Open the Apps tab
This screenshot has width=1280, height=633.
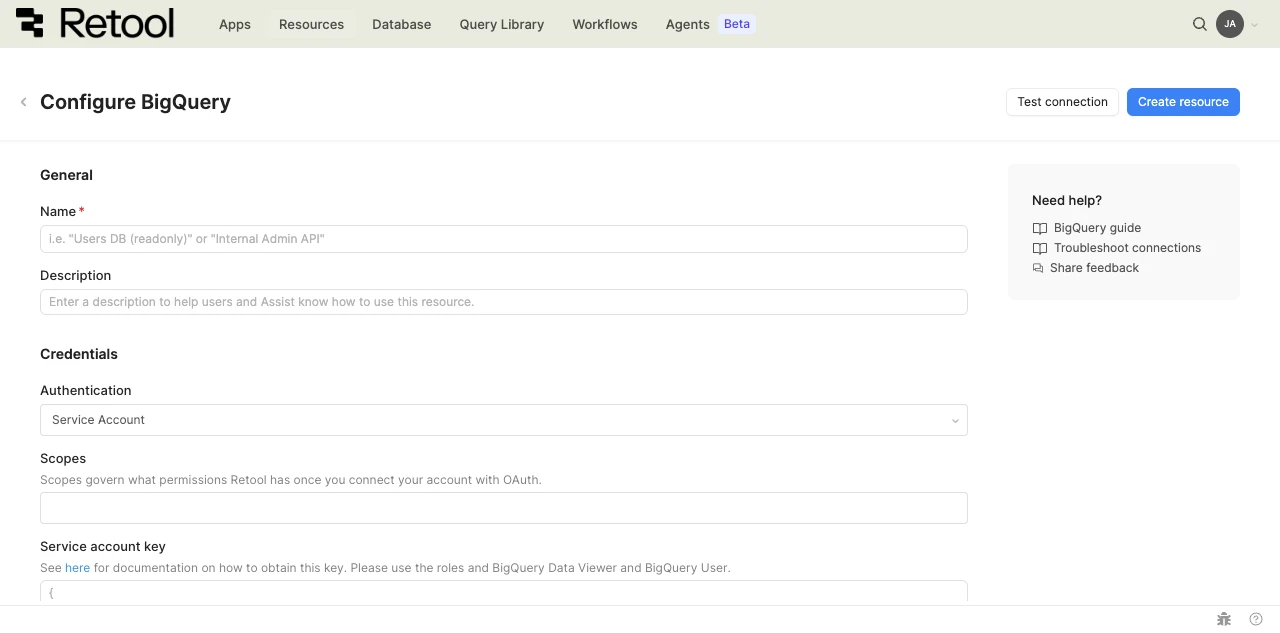235,24
